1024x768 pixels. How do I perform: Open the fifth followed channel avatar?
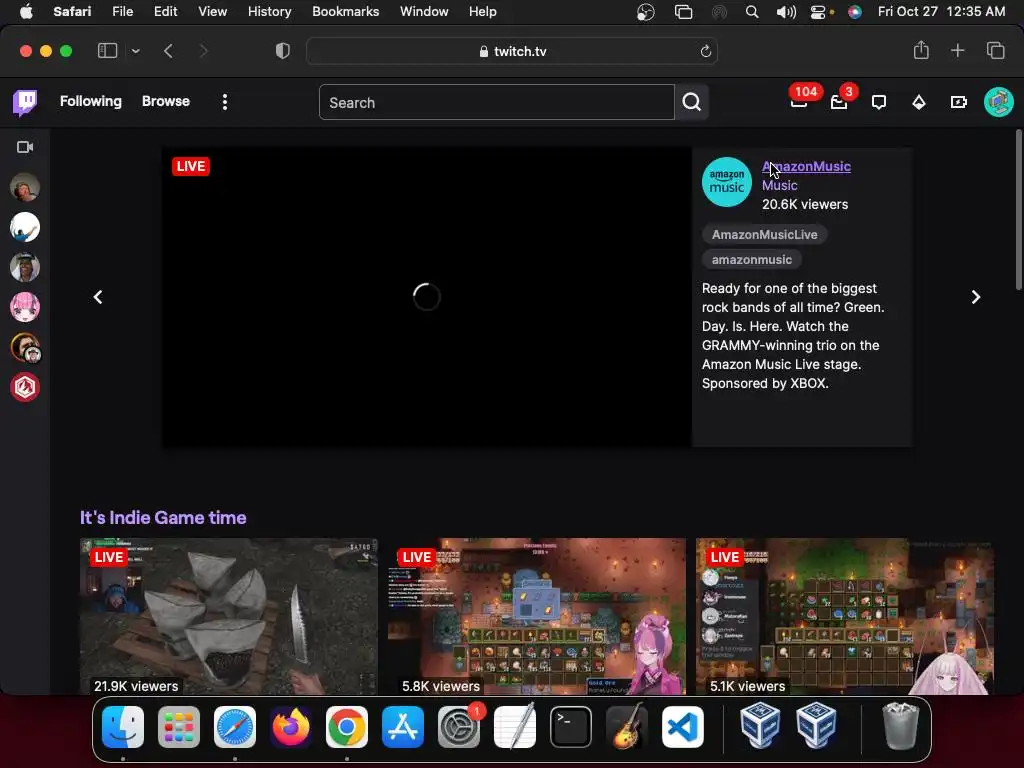(25, 347)
